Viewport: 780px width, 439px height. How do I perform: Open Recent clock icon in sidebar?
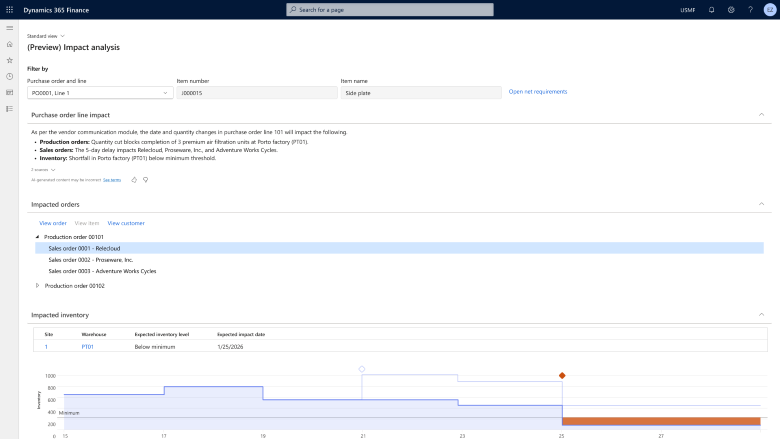point(9,77)
